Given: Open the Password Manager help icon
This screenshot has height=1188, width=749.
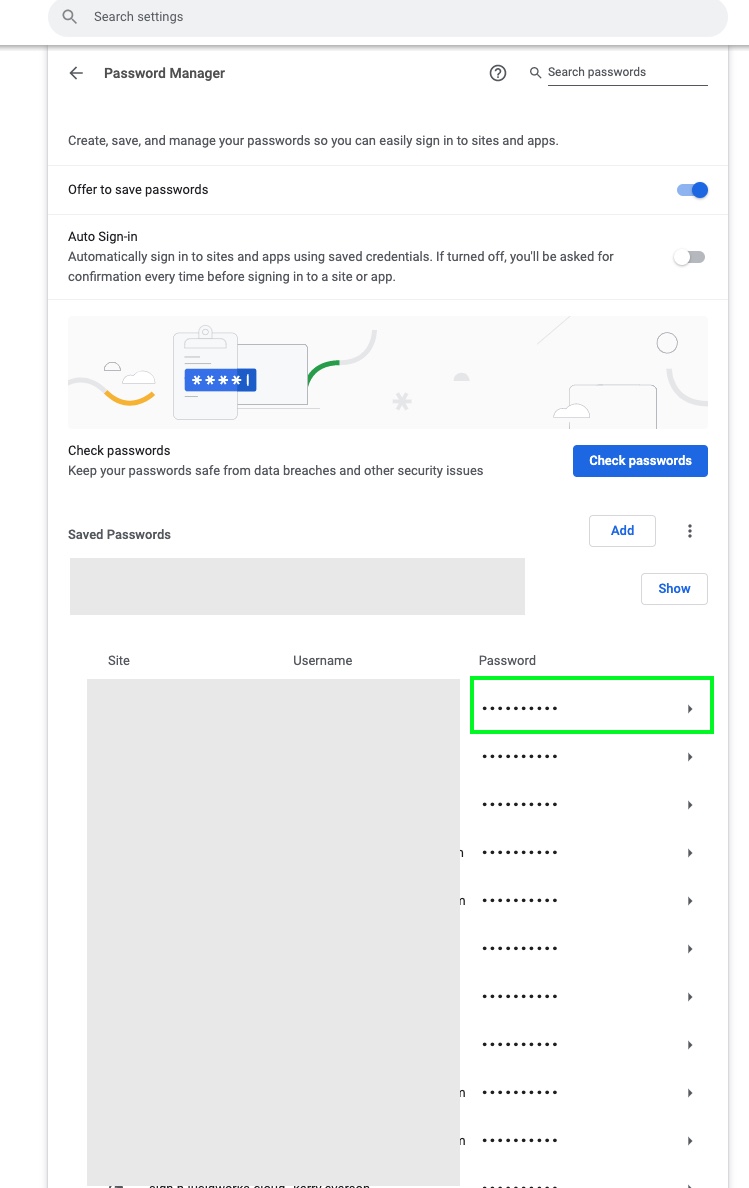Looking at the screenshot, I should pos(498,73).
